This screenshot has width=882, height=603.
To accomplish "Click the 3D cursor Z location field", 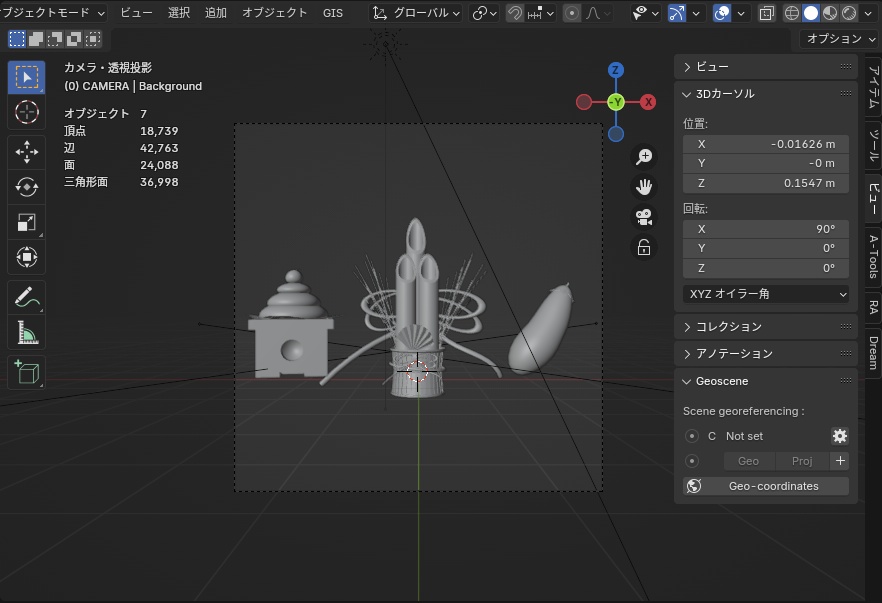I will (x=766, y=183).
